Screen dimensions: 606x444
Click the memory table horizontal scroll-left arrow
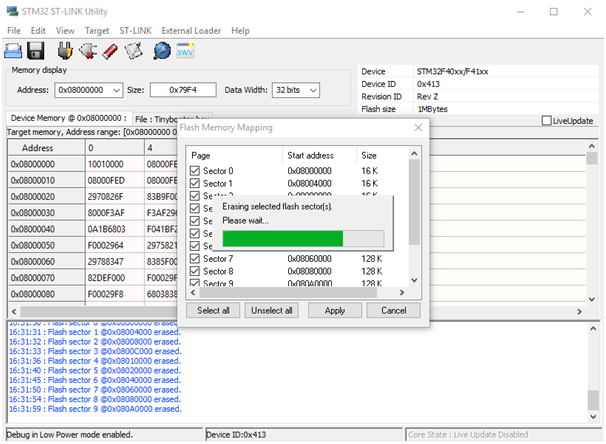point(14,311)
